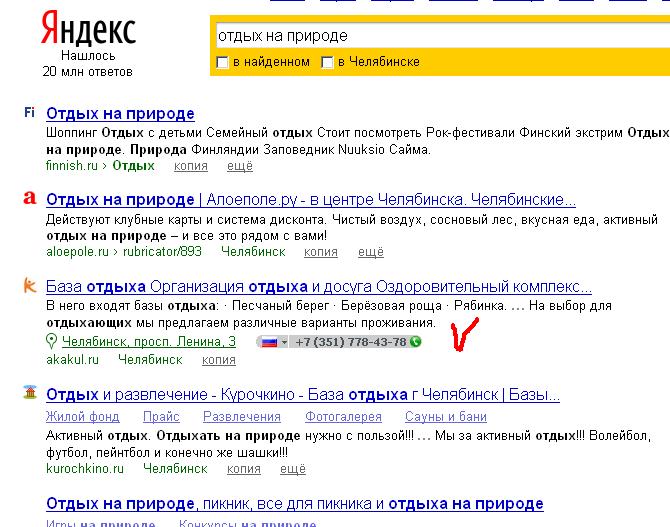Click 'ещё' under aloepole.ru result
Viewport: 670px width, 527px height.
pos(371,252)
